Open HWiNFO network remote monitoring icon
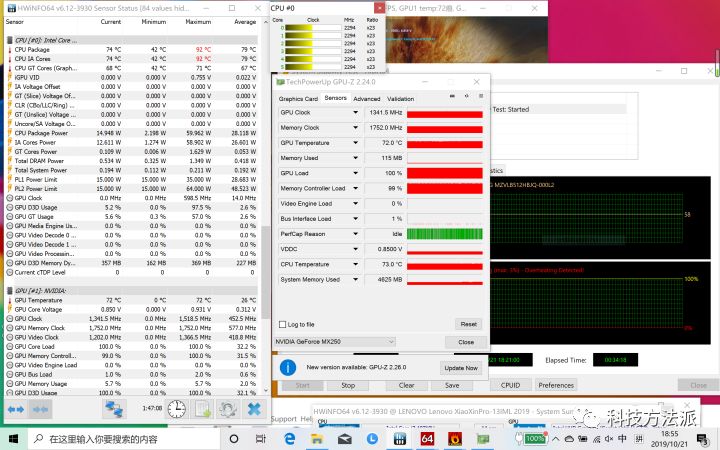720x450 pixels. tap(114, 409)
